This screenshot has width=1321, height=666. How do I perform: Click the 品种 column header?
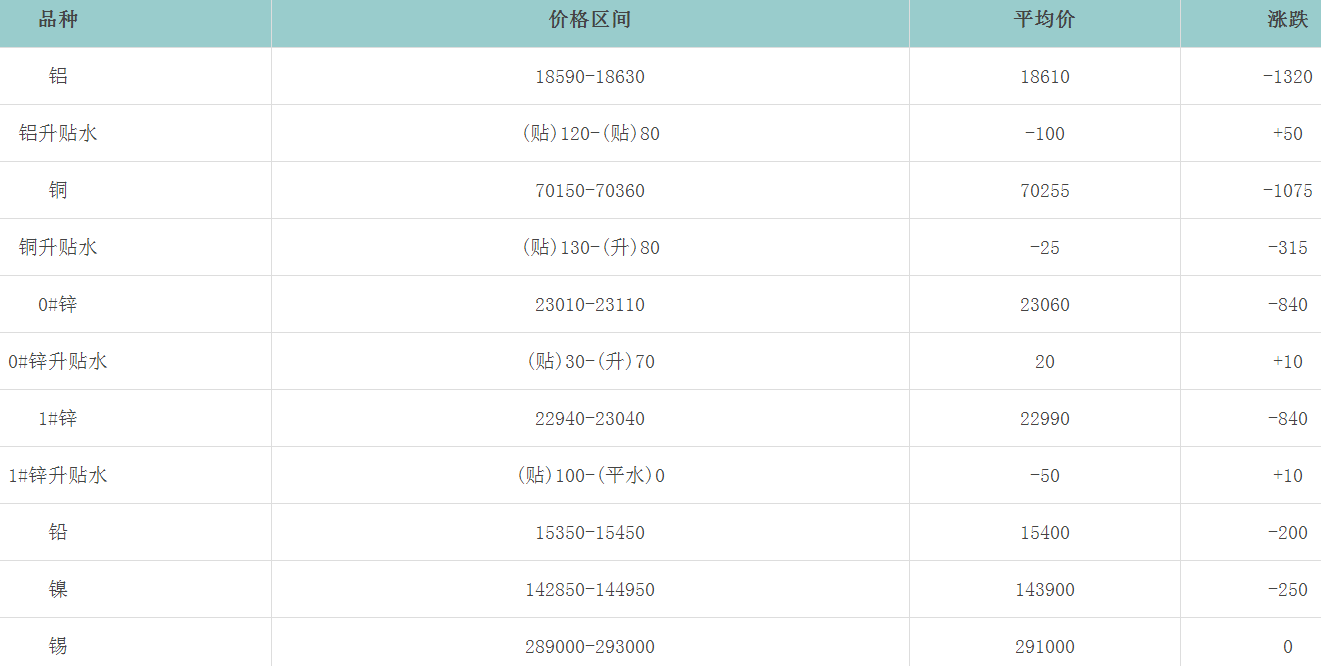(x=58, y=20)
